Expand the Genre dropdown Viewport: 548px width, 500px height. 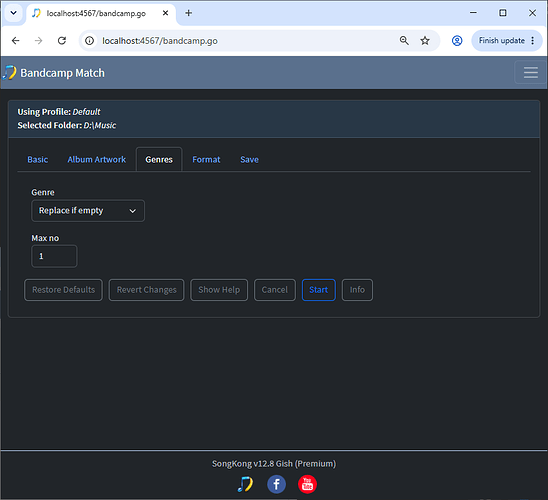(x=88, y=211)
